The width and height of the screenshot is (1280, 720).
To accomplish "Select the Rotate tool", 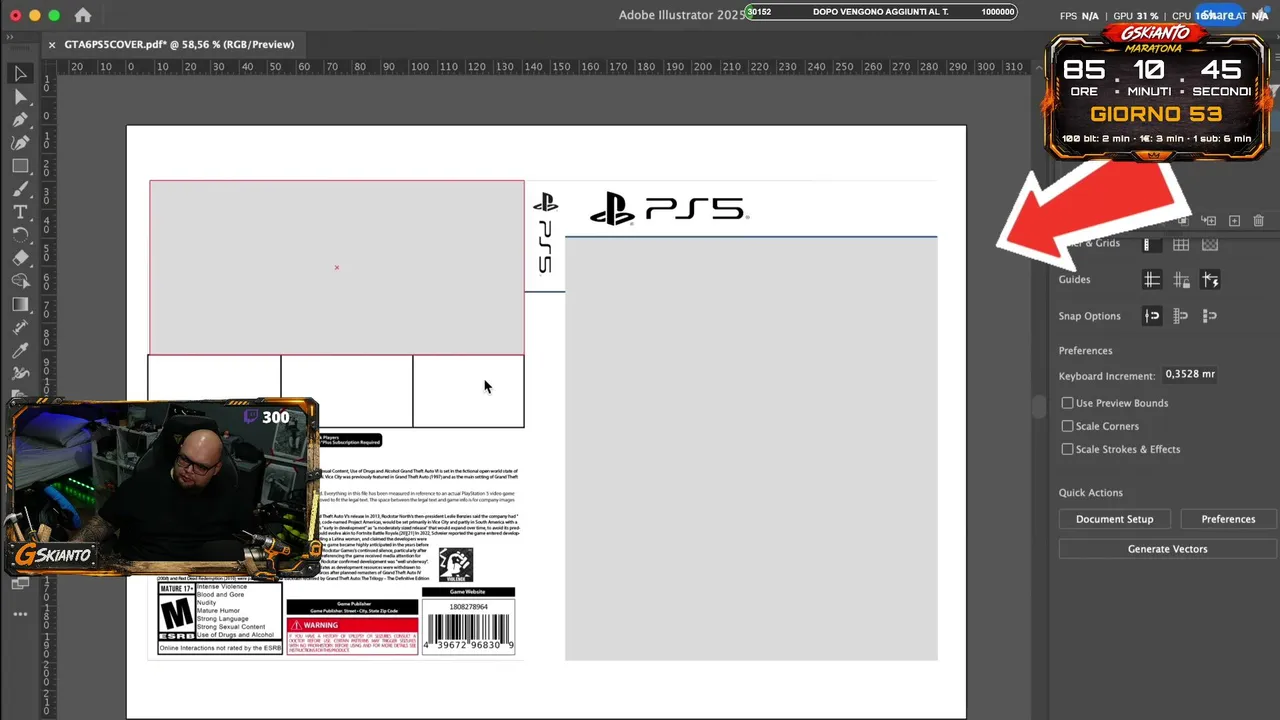I will [x=20, y=235].
